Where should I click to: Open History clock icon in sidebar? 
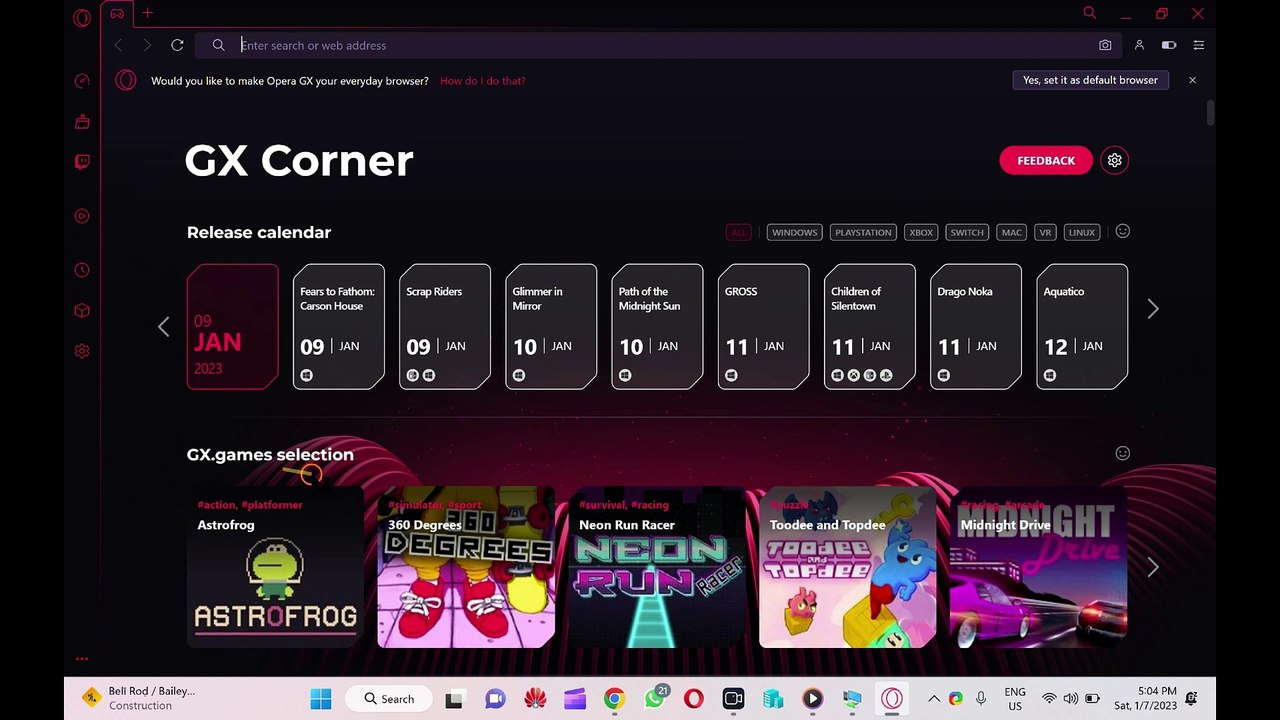(x=82, y=270)
